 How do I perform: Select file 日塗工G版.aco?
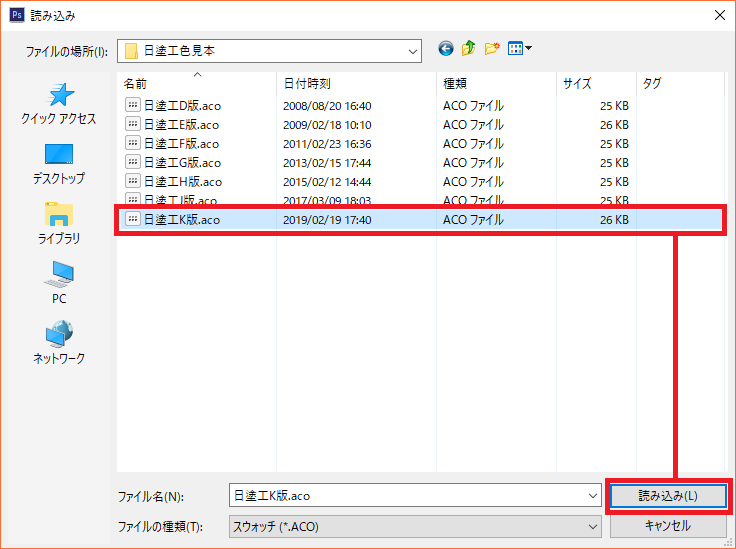[182, 163]
